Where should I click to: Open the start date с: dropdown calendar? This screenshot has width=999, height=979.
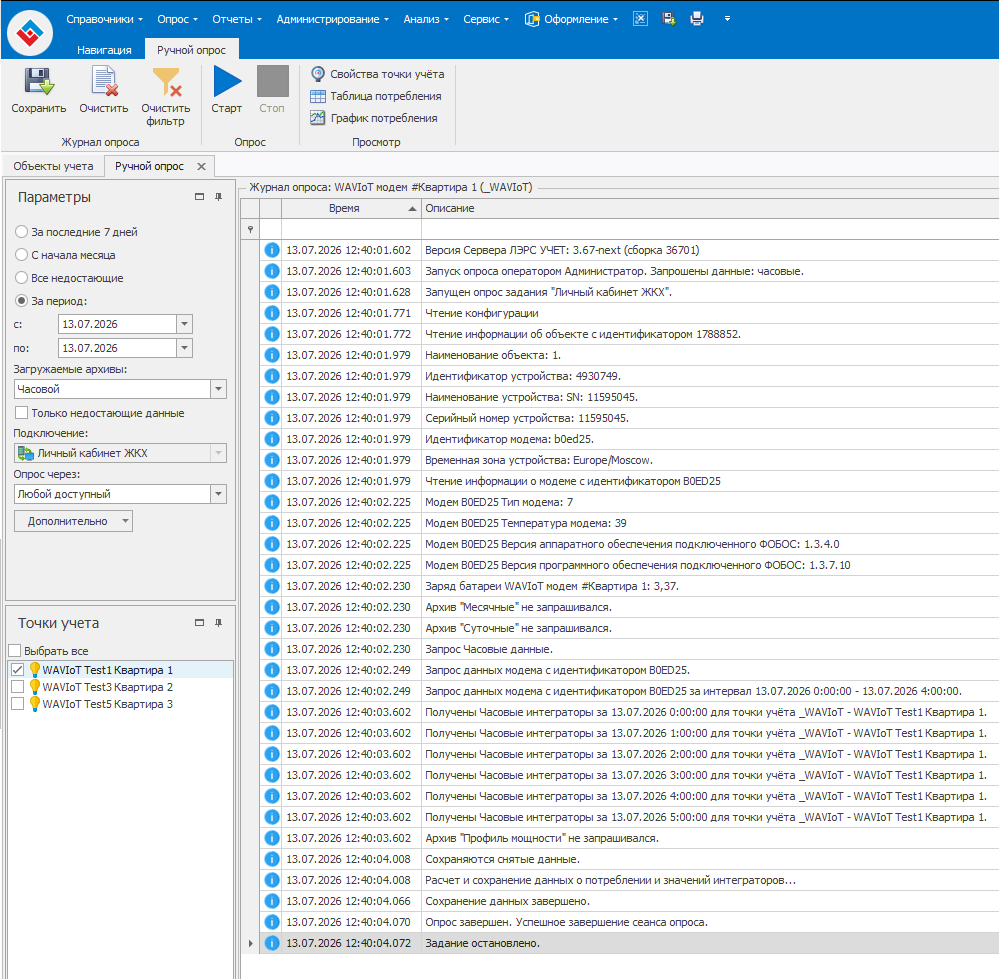(x=184, y=324)
